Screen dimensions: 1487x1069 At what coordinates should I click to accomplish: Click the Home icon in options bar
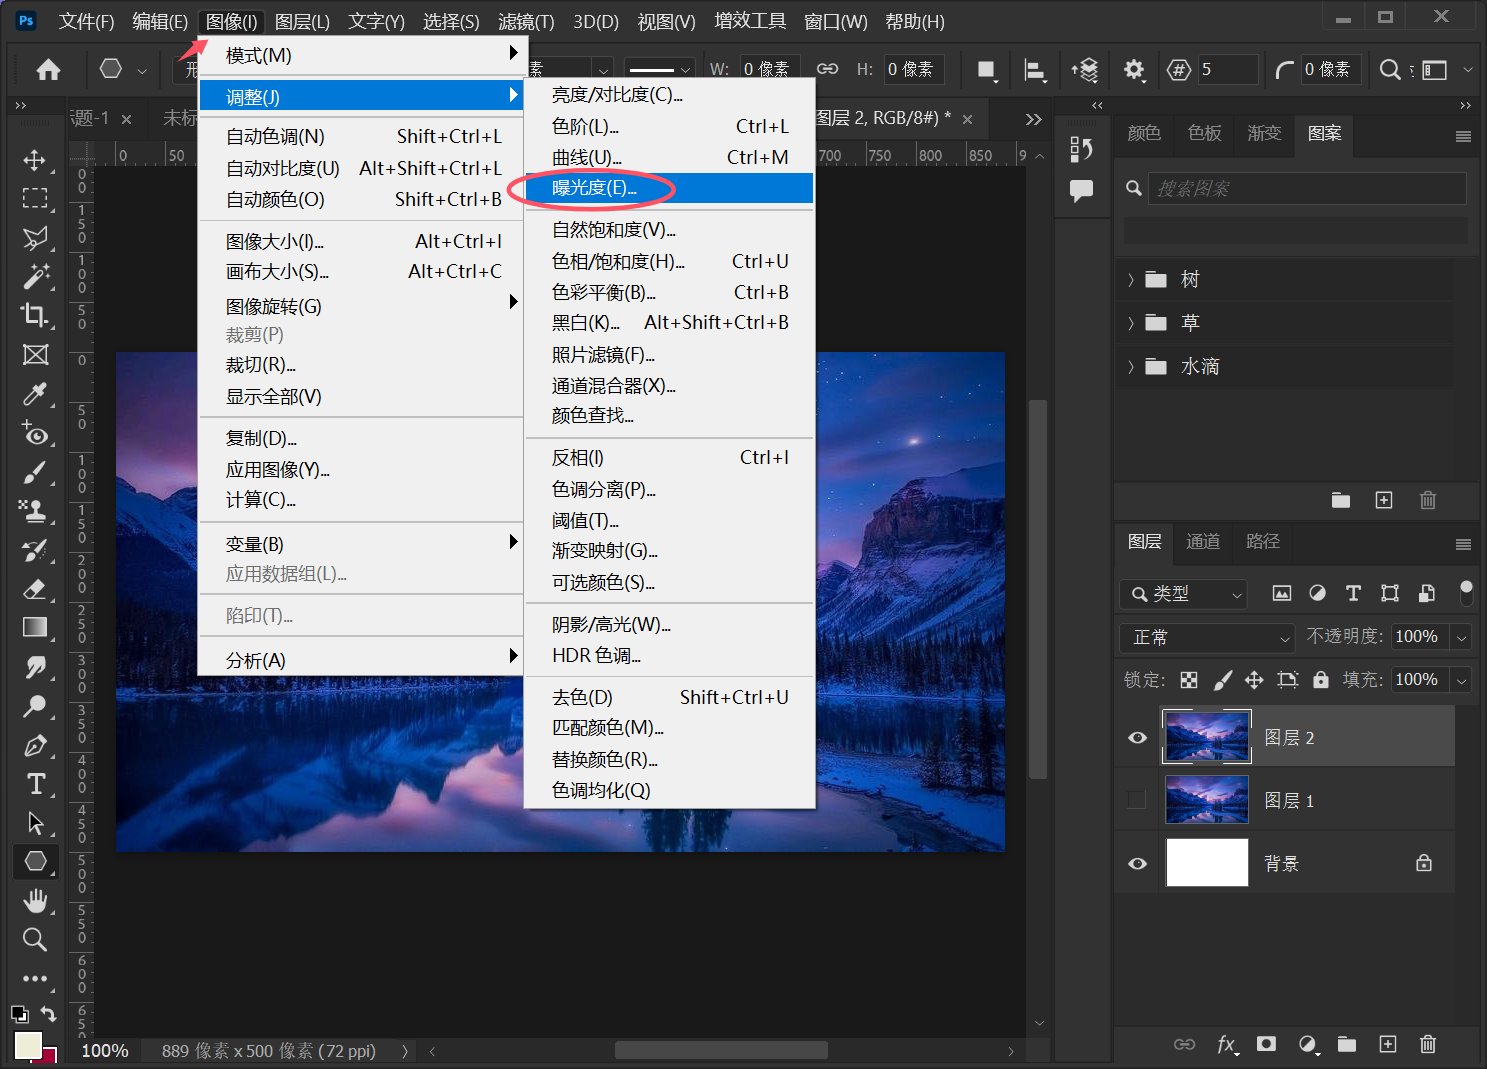point(48,69)
